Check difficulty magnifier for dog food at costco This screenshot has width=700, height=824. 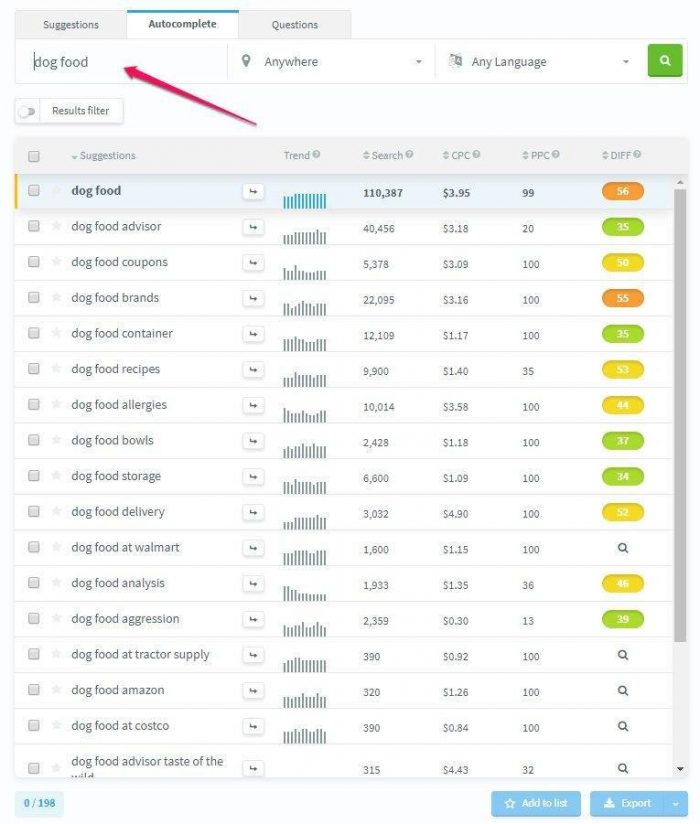tap(623, 727)
